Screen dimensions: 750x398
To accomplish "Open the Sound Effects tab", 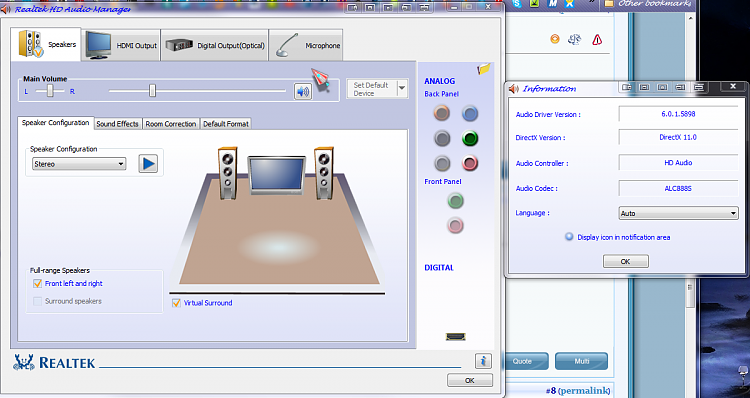I will (117, 124).
